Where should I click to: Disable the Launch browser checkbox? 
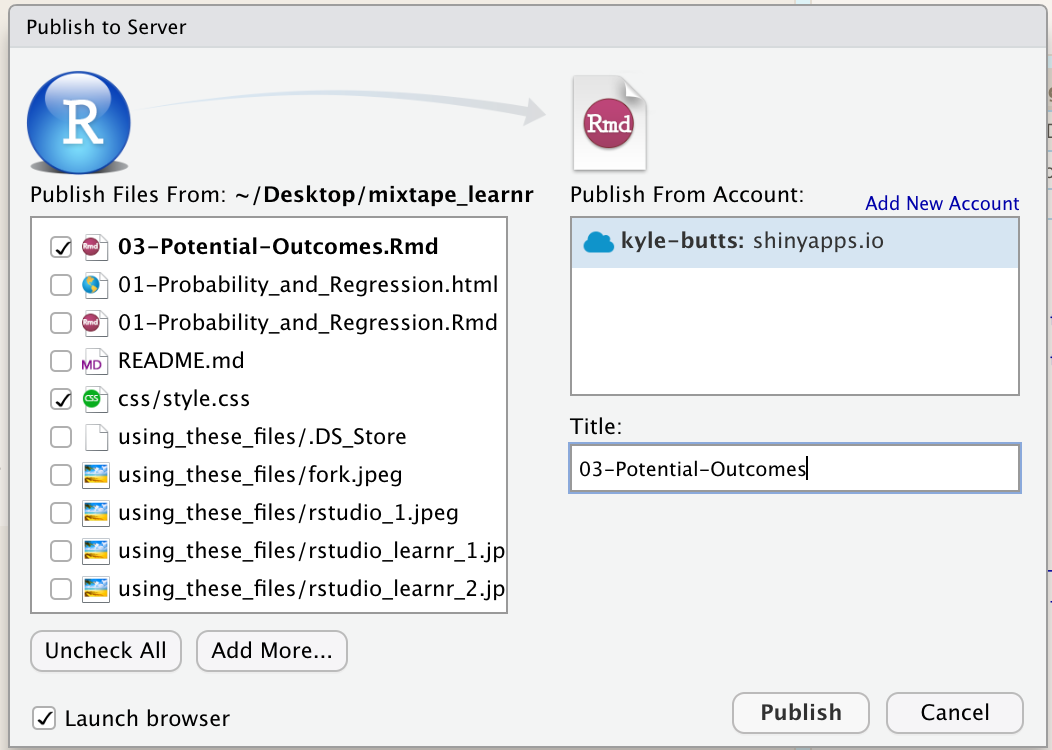[x=44, y=718]
